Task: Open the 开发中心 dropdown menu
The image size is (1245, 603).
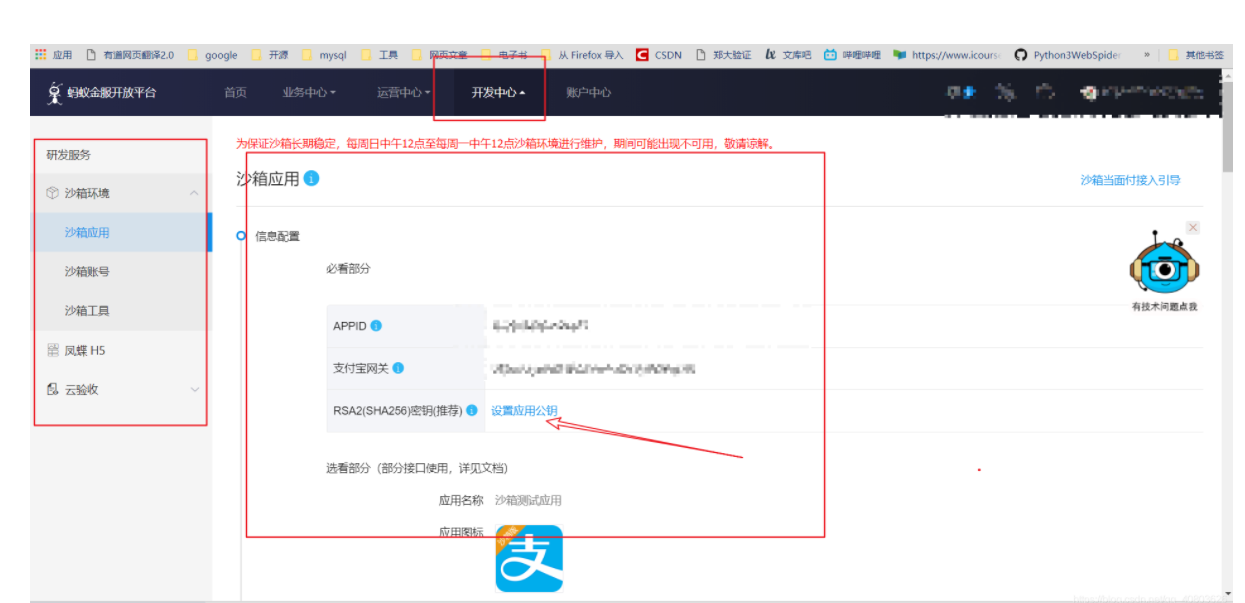Action: 498,93
